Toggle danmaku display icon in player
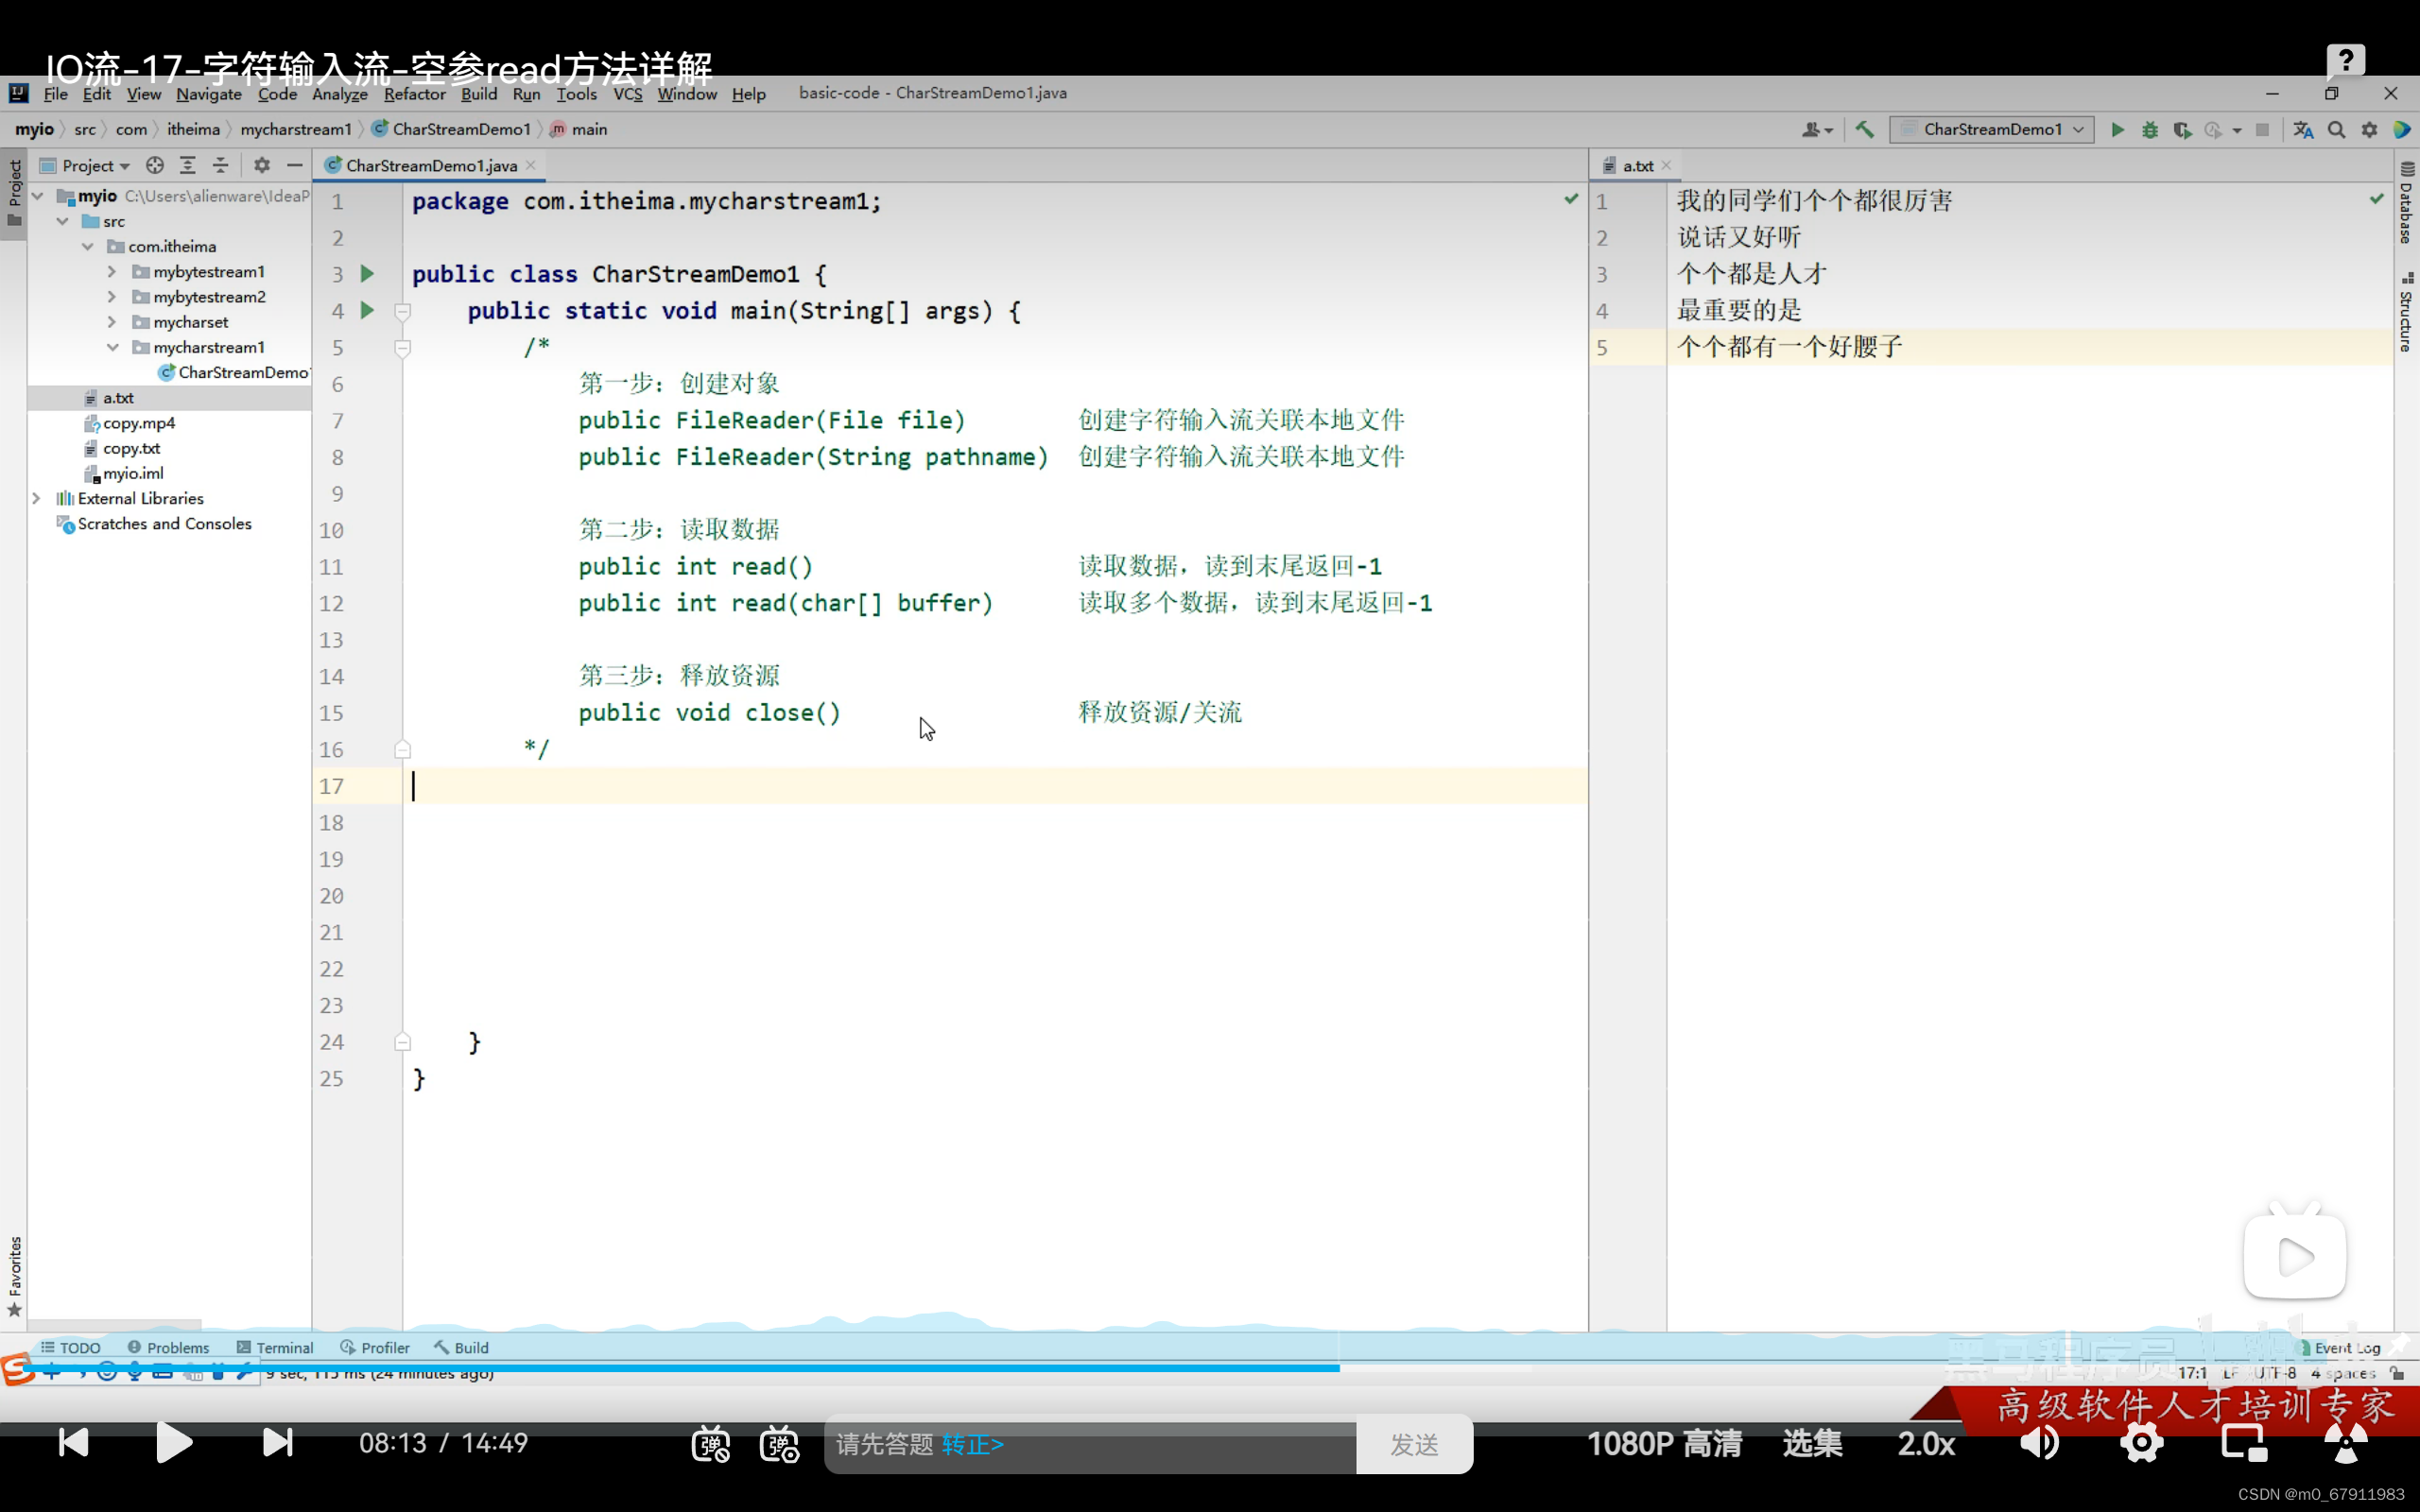Screen dimensions: 2420x1512 pos(710,1444)
